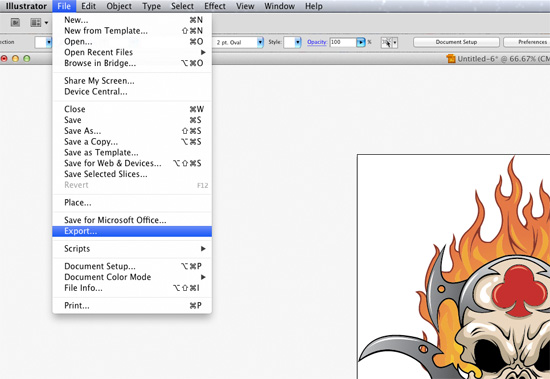Expand the Open Recent Files submenu
Image resolution: width=550 pixels, height=379 pixels.
[132, 52]
